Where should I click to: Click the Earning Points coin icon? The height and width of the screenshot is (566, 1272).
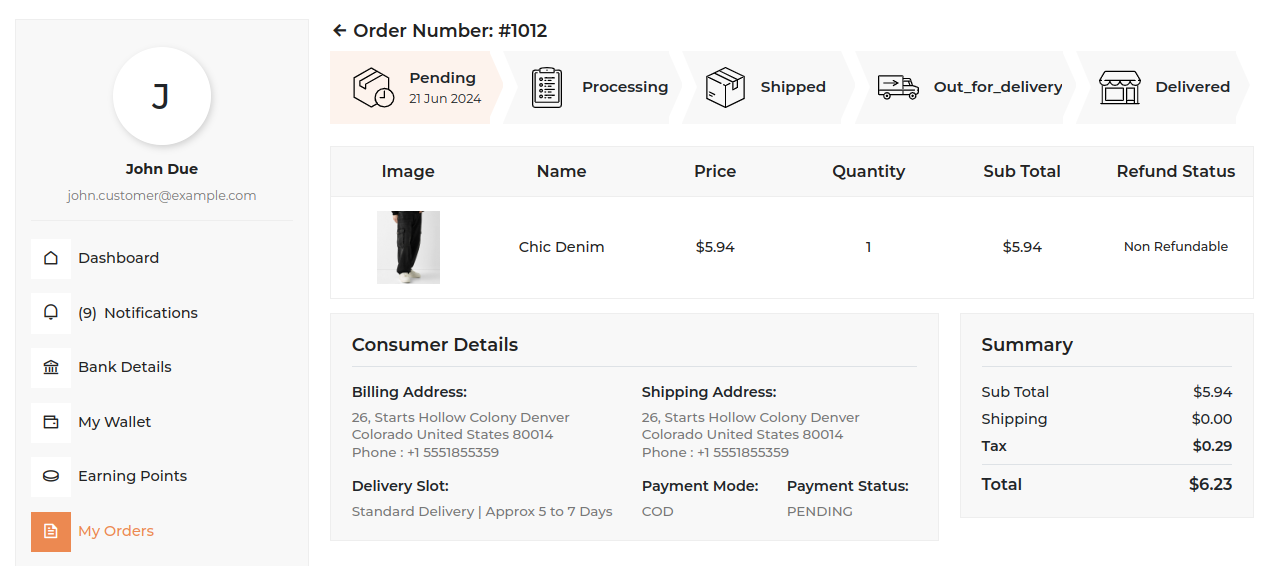pos(51,476)
